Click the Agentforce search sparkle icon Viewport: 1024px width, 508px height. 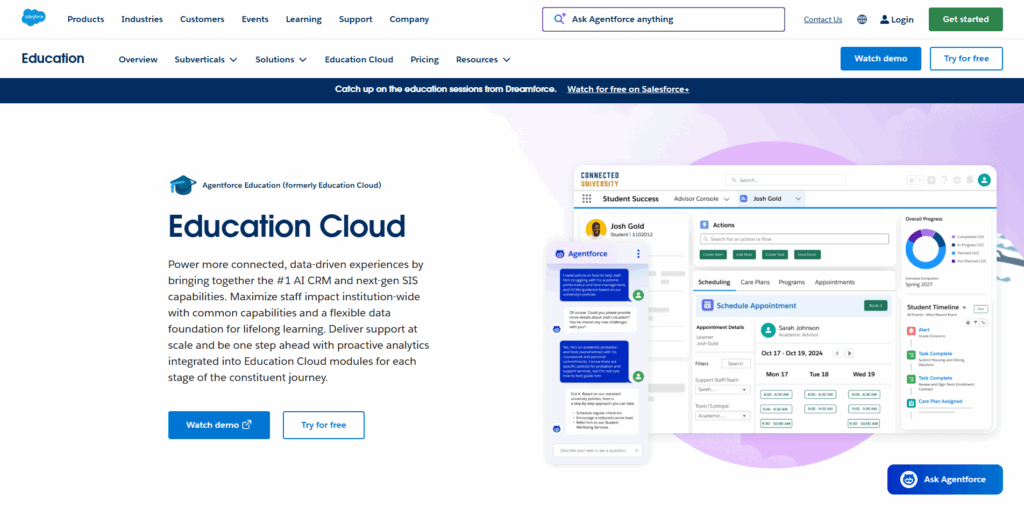tap(560, 19)
